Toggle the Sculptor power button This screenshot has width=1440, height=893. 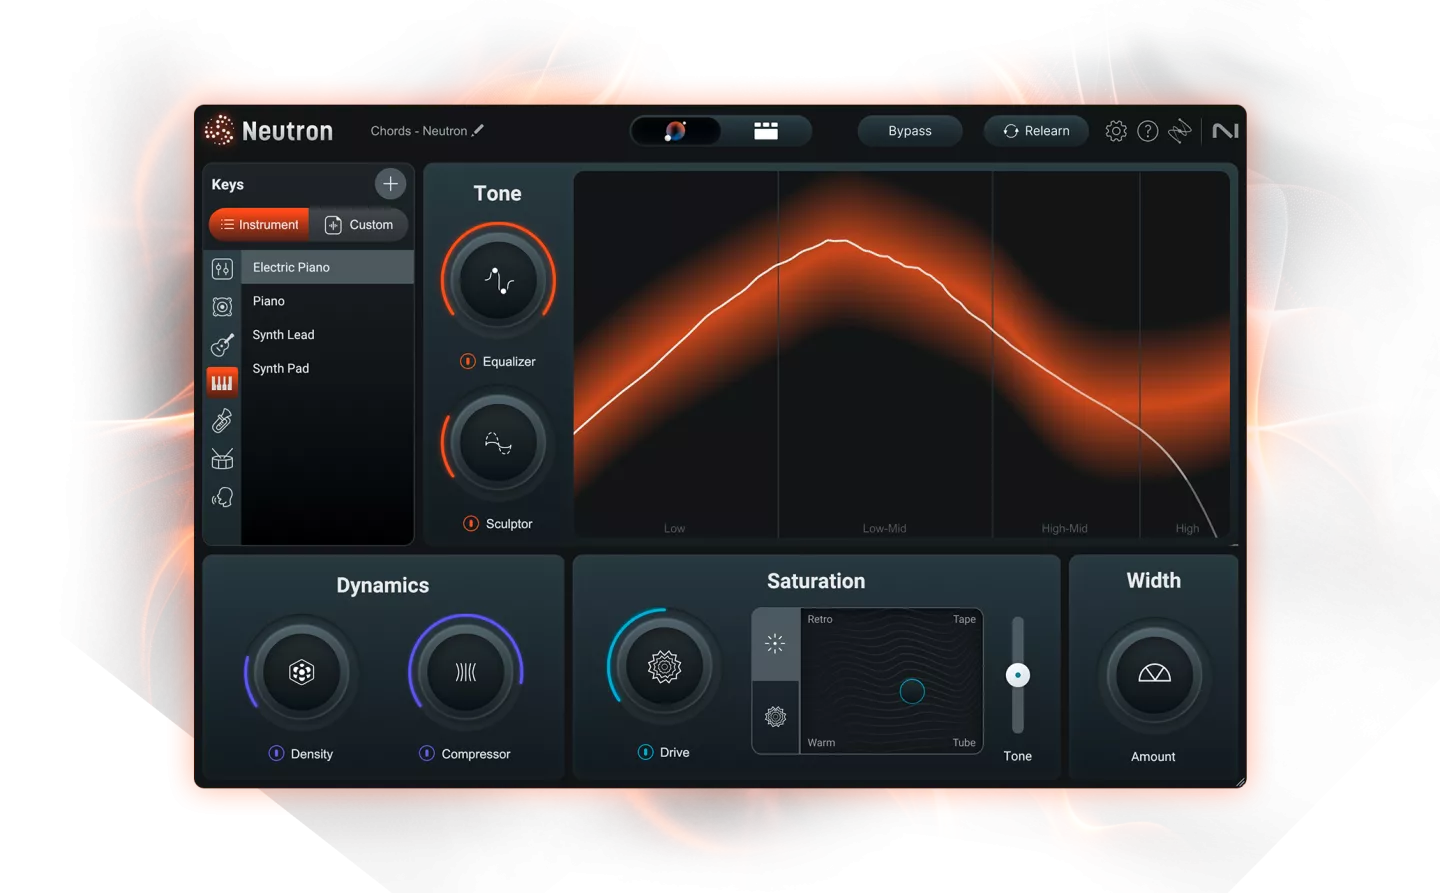click(471, 523)
